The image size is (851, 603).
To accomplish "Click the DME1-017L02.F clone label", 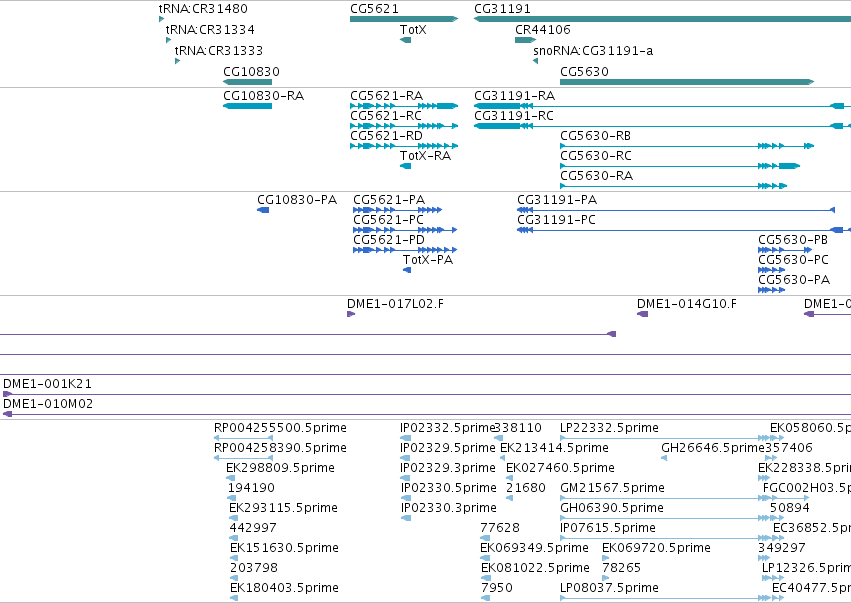I will click(396, 304).
